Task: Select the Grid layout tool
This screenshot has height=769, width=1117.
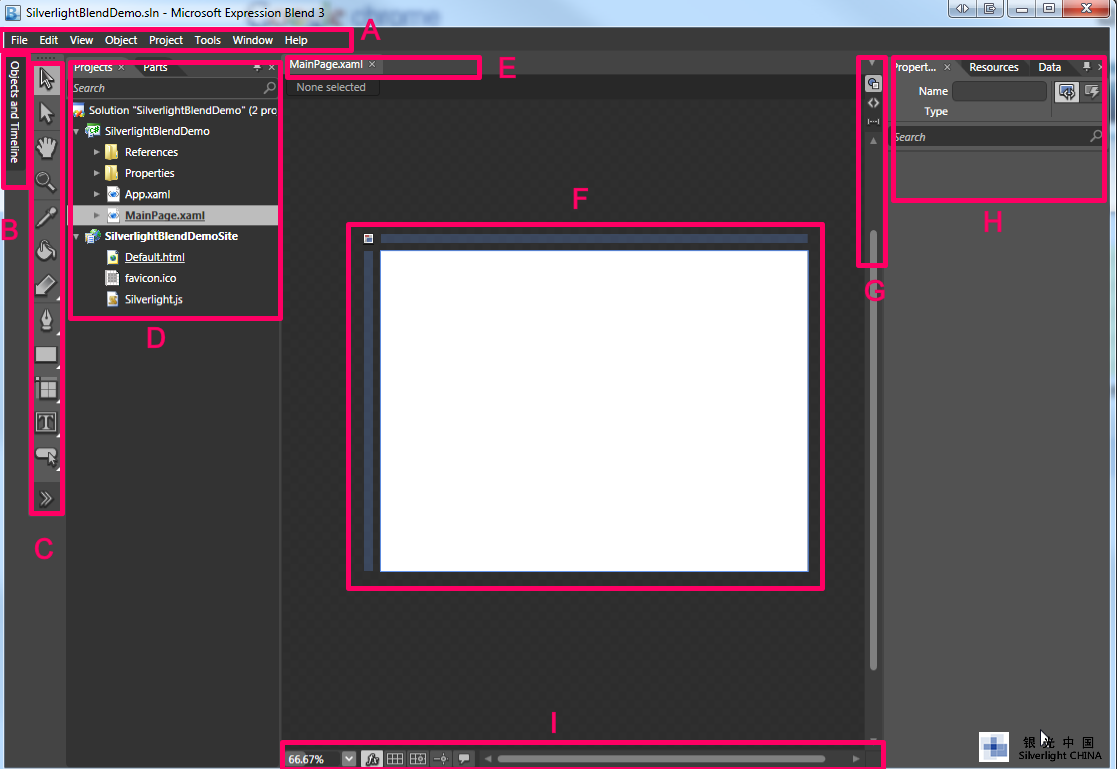Action: pos(46,388)
